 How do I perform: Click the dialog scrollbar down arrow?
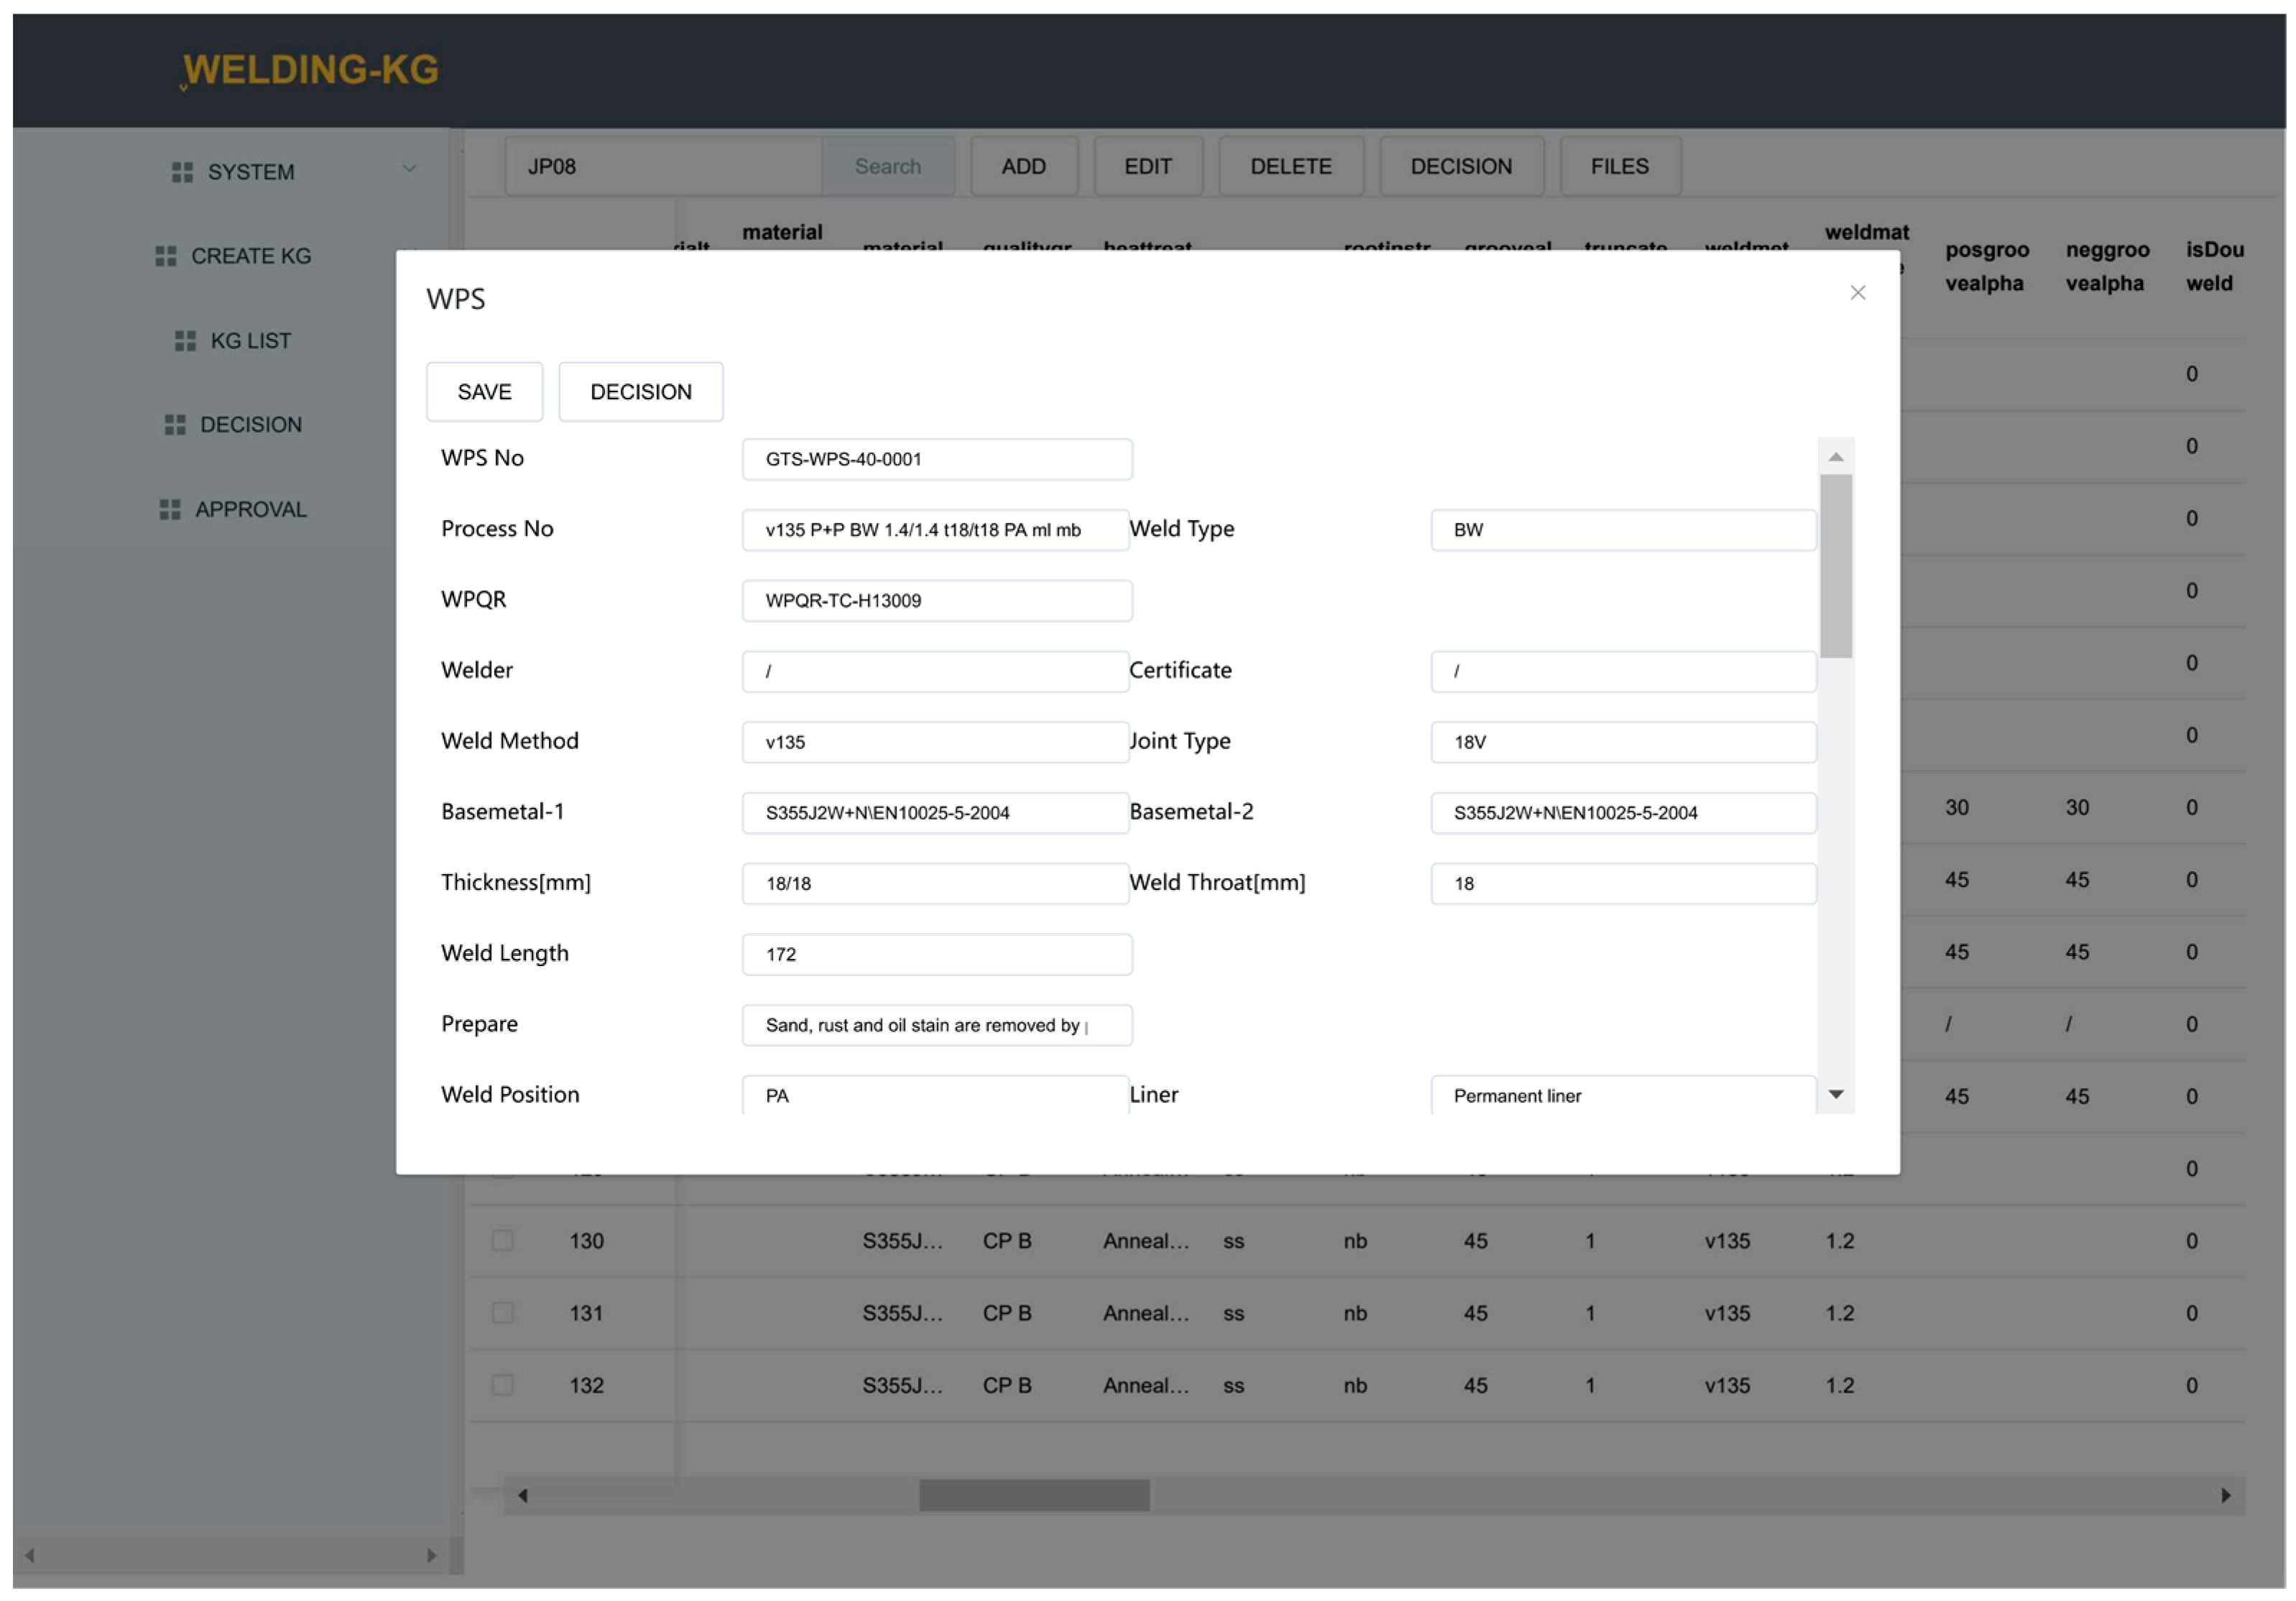coord(1835,1094)
